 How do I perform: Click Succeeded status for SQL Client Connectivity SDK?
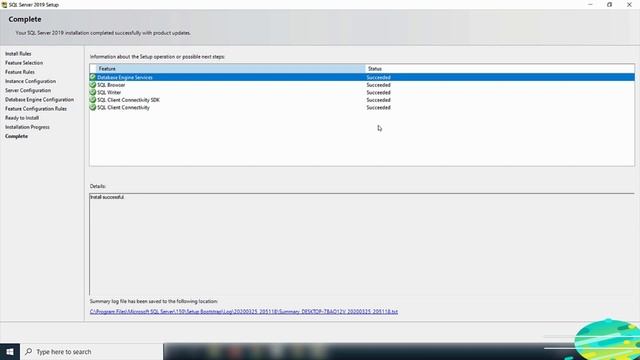pyautogui.click(x=378, y=100)
